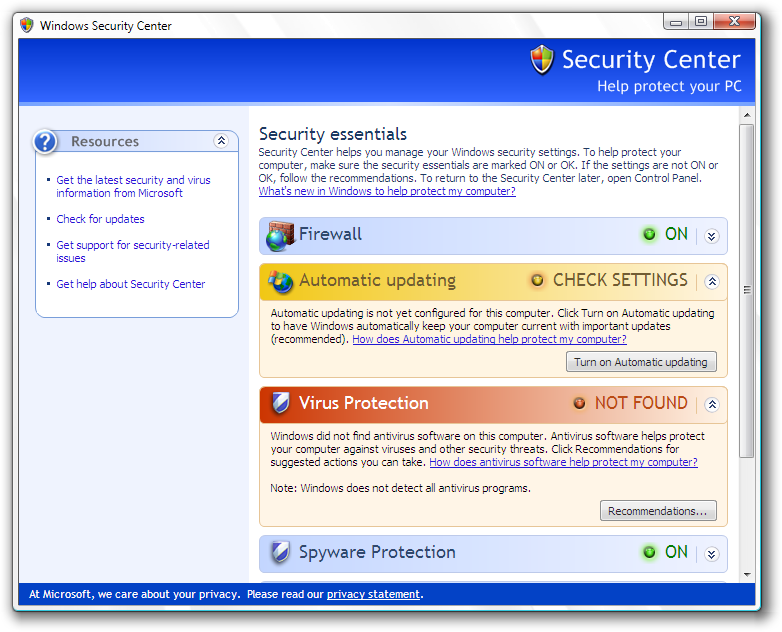Click the title bar Windows Security Center icon
782x632 pixels.
[26, 25]
